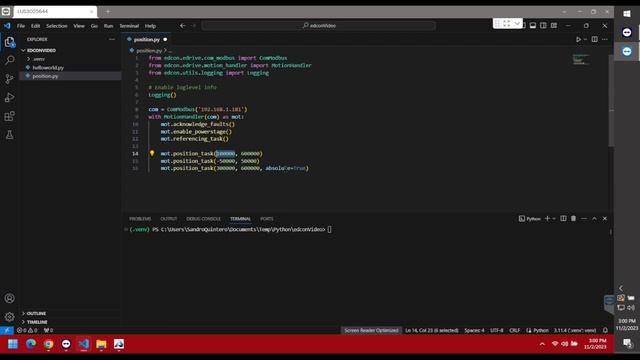Open the launch profile dropdown beside plus
640x360 pixels.
[554, 219]
